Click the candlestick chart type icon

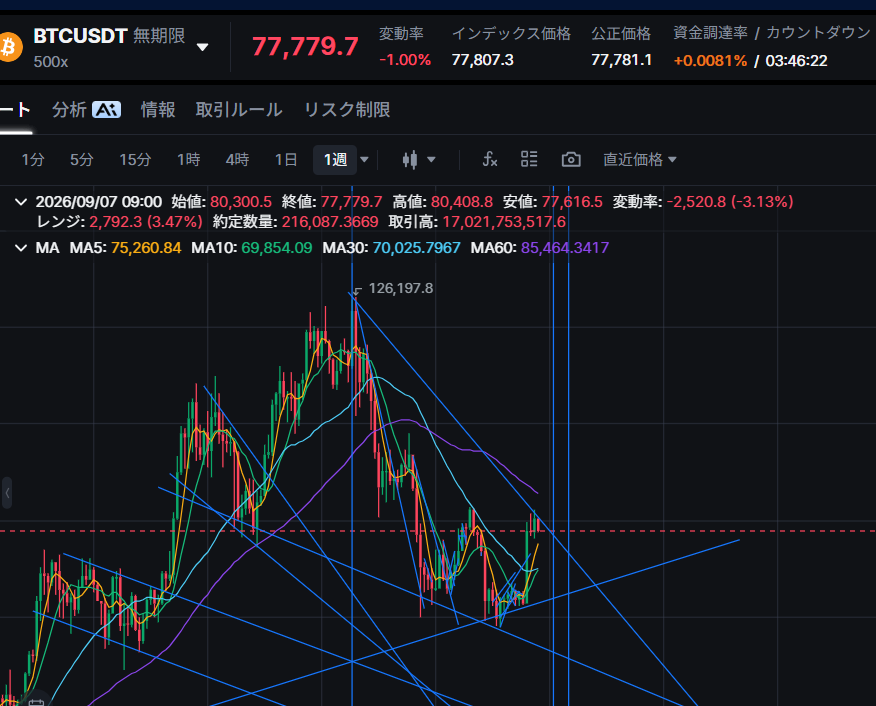click(410, 160)
